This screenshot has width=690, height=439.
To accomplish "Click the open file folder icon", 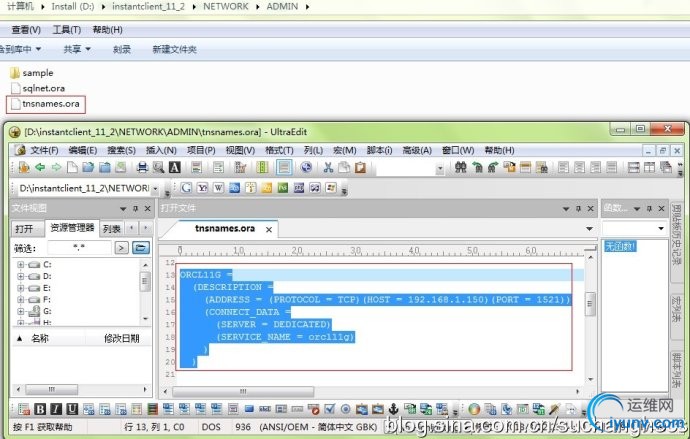I will [x=88, y=167].
